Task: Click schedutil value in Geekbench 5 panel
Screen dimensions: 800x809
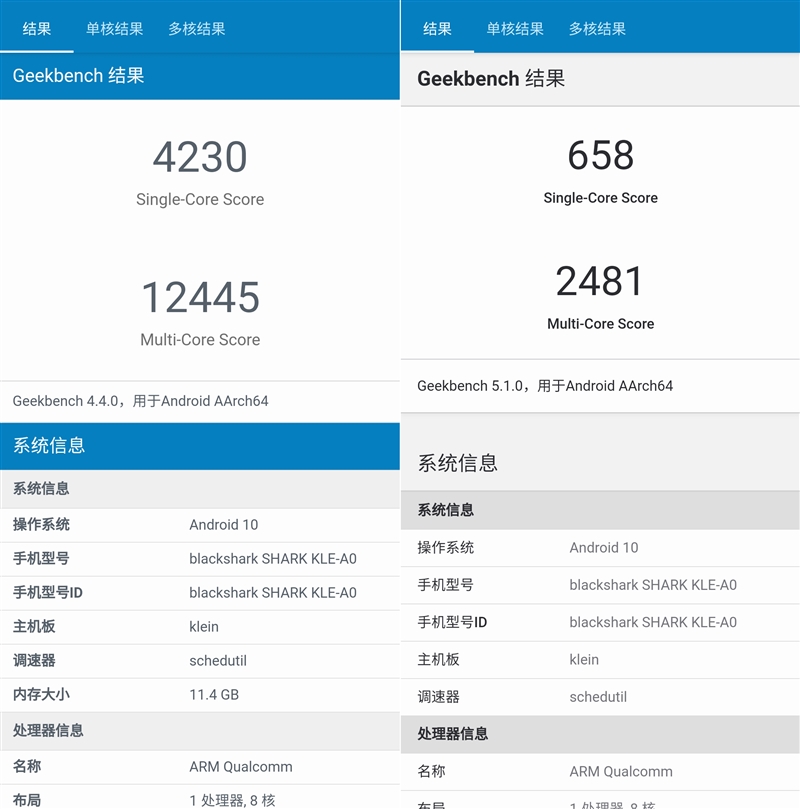Action: [x=598, y=697]
